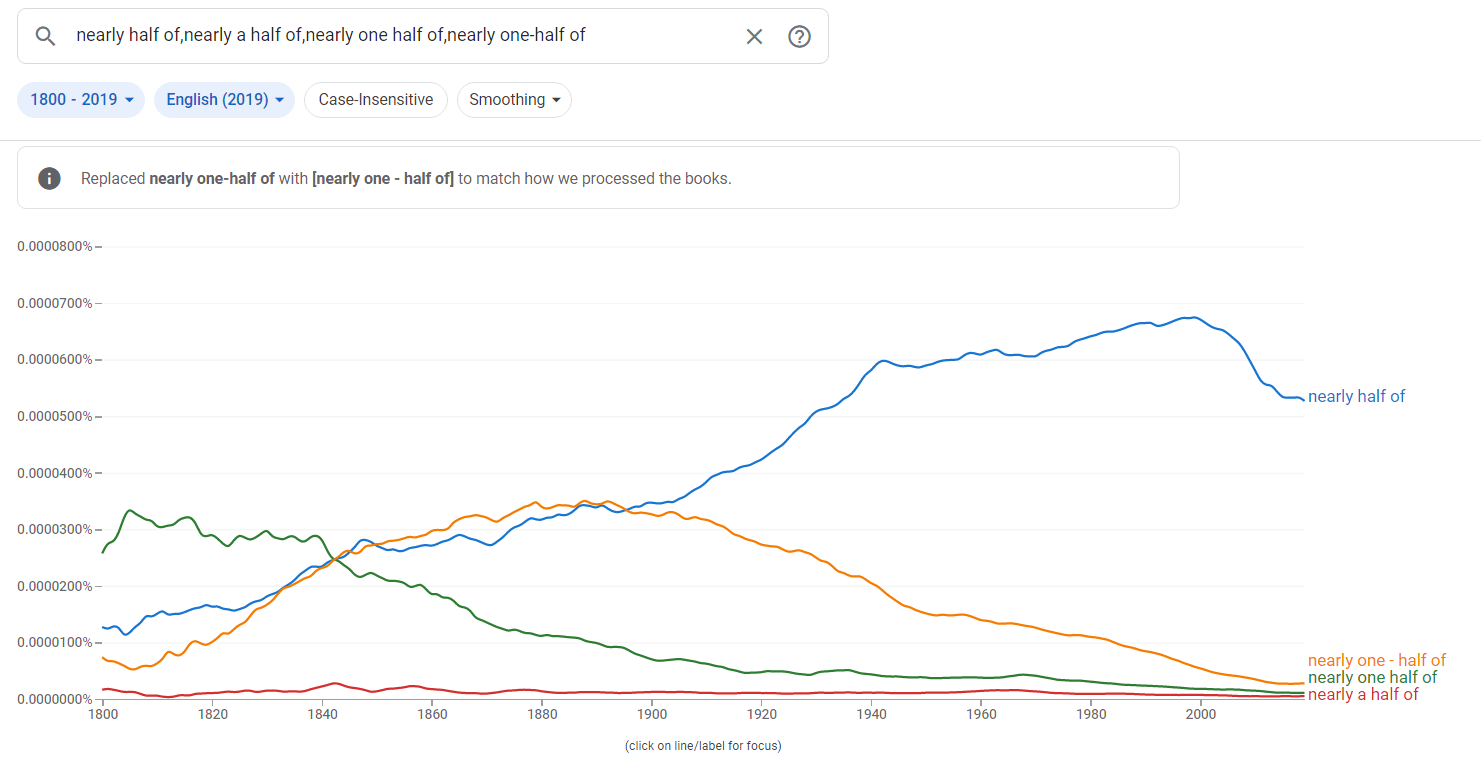Click the info icon in the replacement notice

click(49, 178)
